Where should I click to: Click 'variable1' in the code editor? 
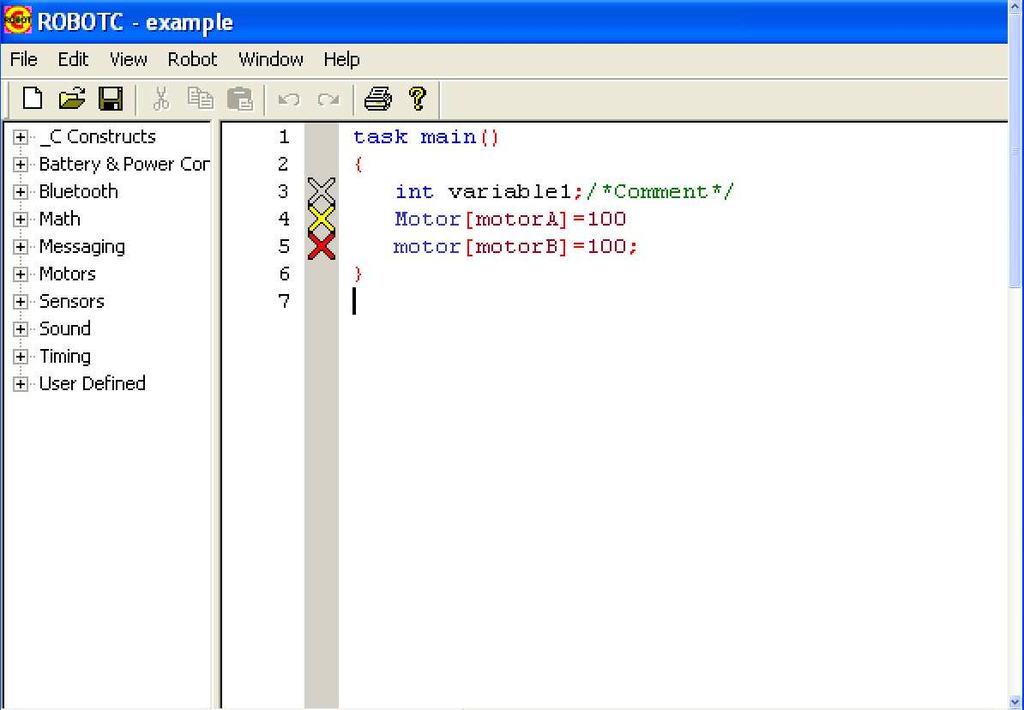click(x=510, y=191)
